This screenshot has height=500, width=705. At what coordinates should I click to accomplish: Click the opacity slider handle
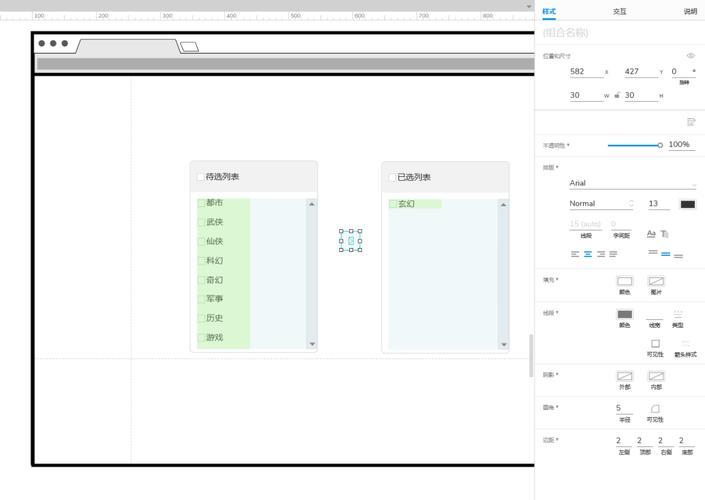pos(660,145)
